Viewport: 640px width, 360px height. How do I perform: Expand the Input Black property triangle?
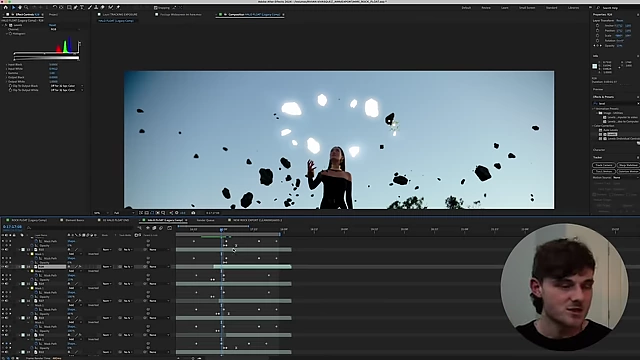click(7, 64)
